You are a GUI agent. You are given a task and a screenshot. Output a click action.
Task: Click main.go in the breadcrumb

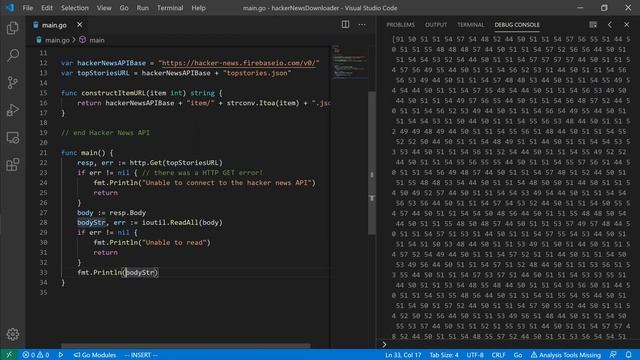point(57,40)
